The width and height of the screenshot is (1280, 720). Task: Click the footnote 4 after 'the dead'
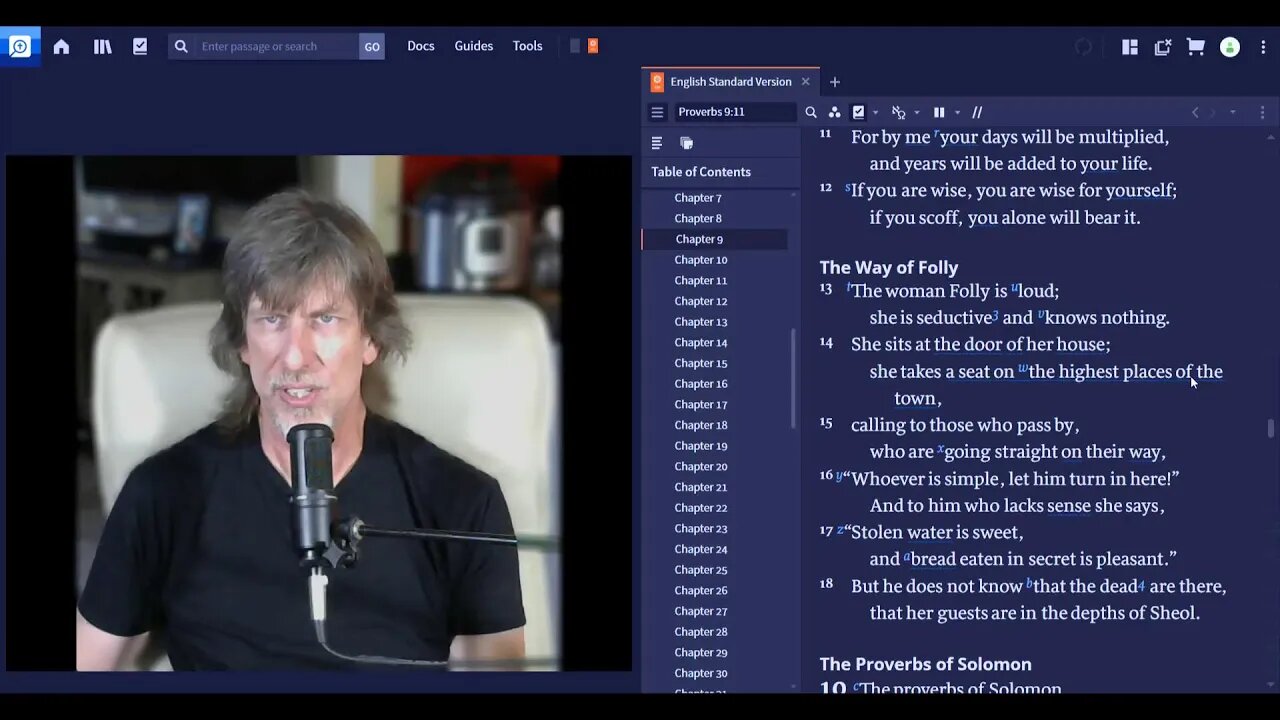1141,585
